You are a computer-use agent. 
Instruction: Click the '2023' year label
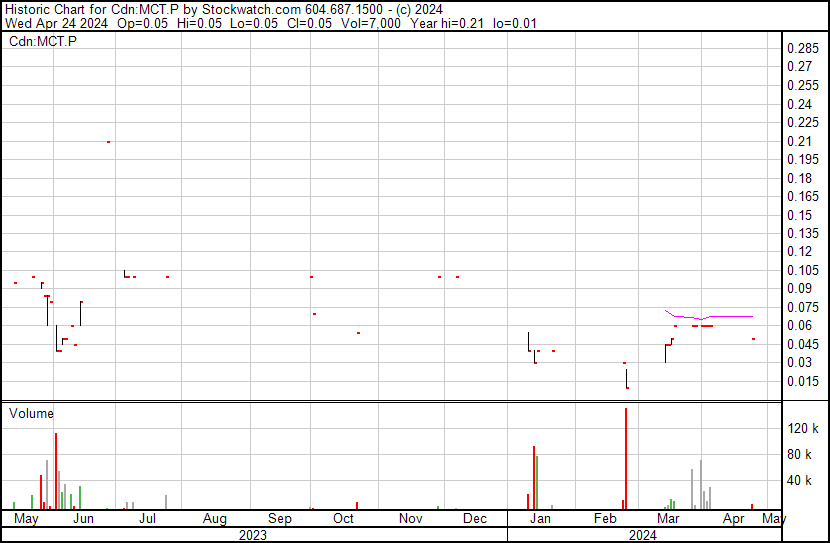point(252,535)
